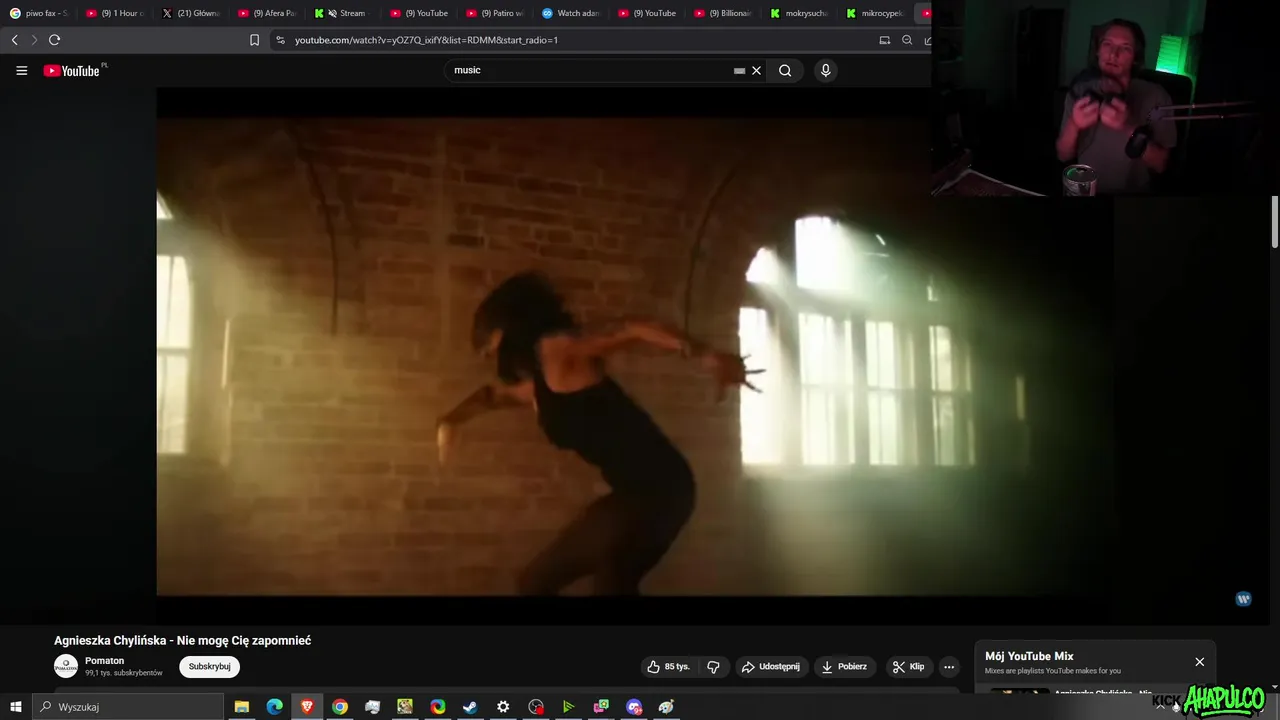
Task: Go to YouTube home via the logo
Action: (x=72, y=70)
